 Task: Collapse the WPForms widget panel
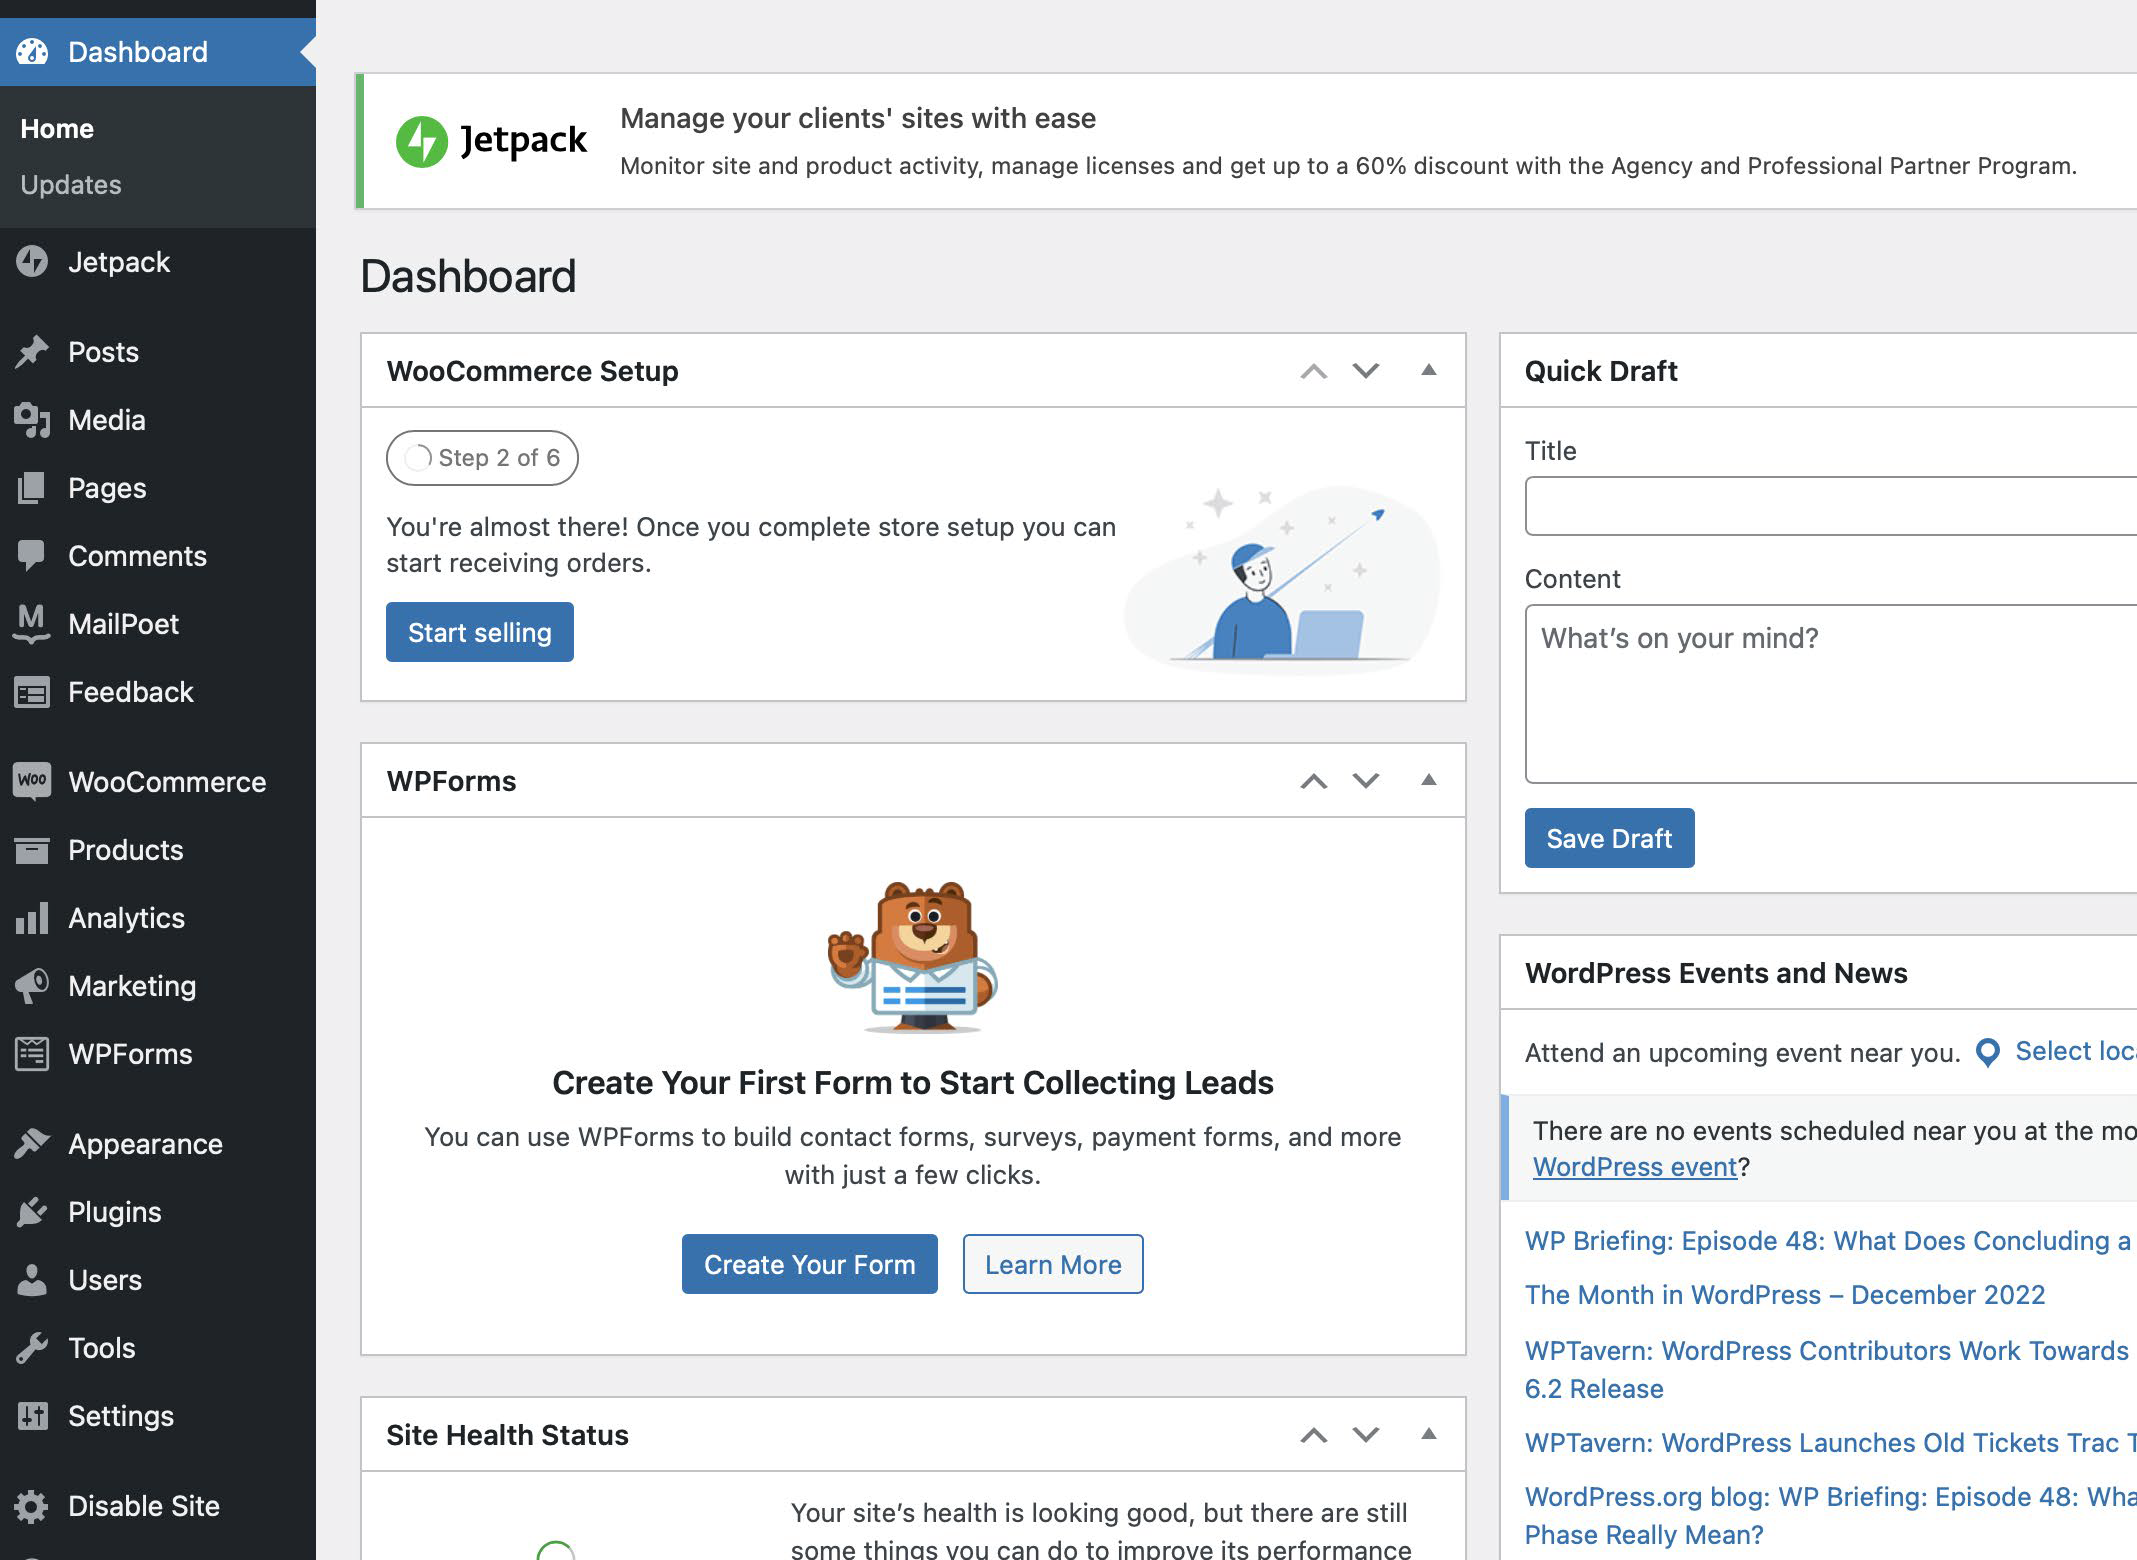[x=1429, y=780]
